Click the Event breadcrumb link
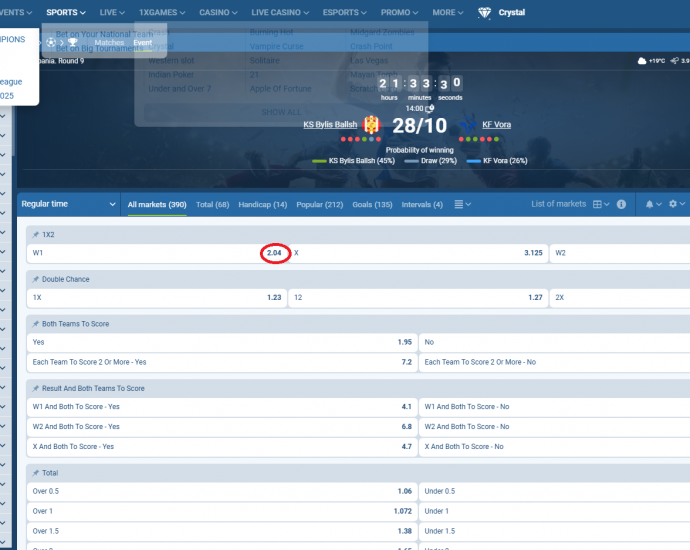 [143, 43]
